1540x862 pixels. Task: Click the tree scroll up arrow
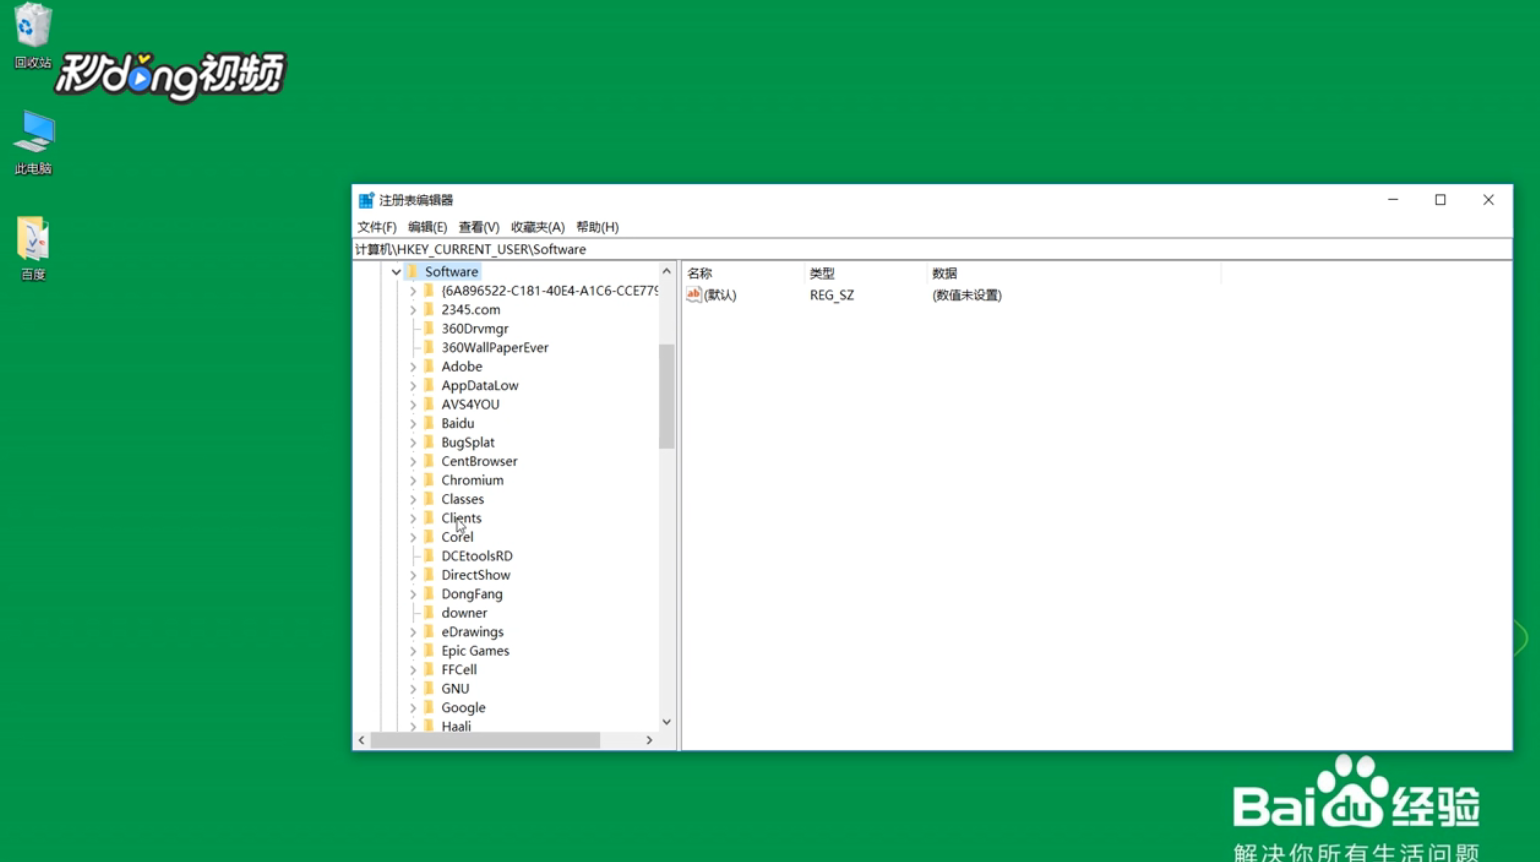(667, 271)
